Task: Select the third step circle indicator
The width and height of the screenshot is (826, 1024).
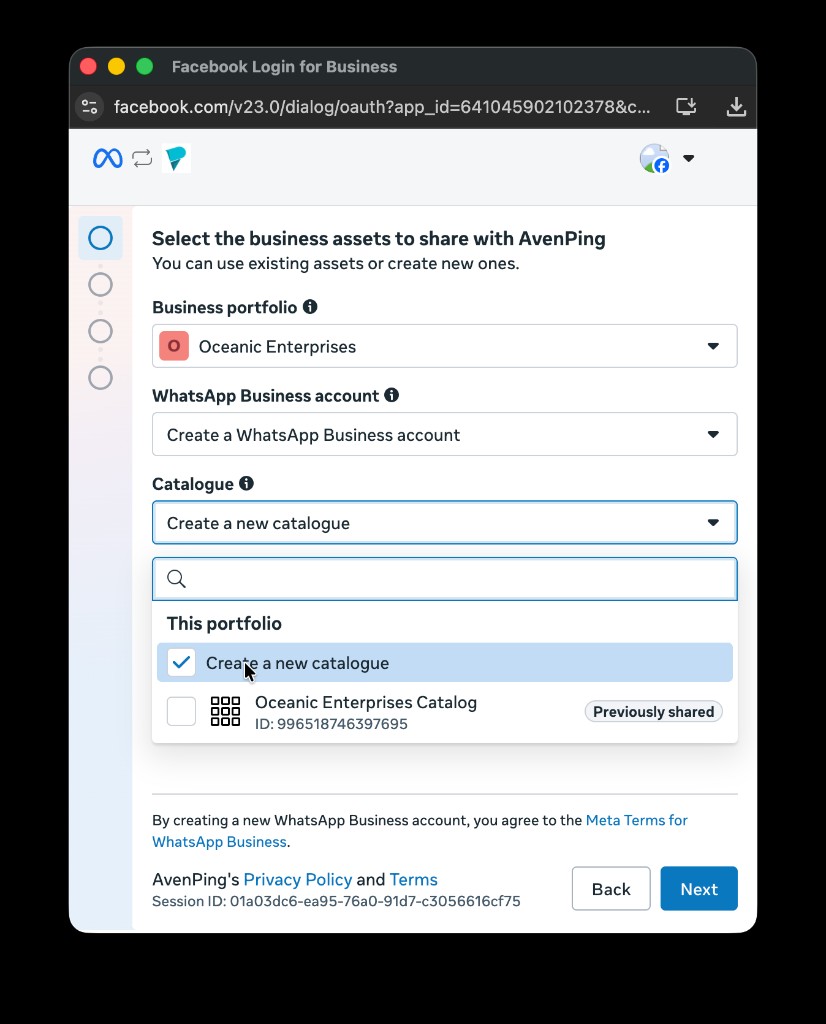Action: (x=101, y=331)
